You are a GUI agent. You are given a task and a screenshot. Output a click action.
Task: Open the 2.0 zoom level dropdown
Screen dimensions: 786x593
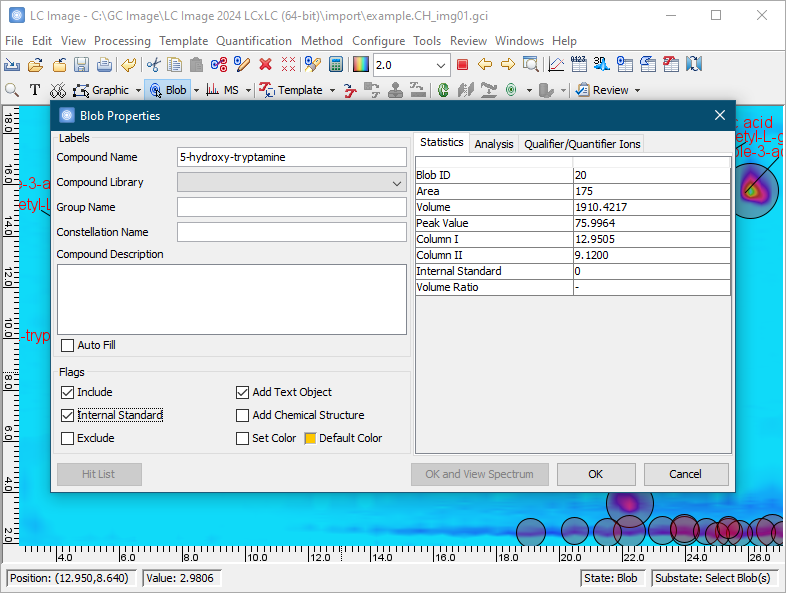click(x=441, y=65)
